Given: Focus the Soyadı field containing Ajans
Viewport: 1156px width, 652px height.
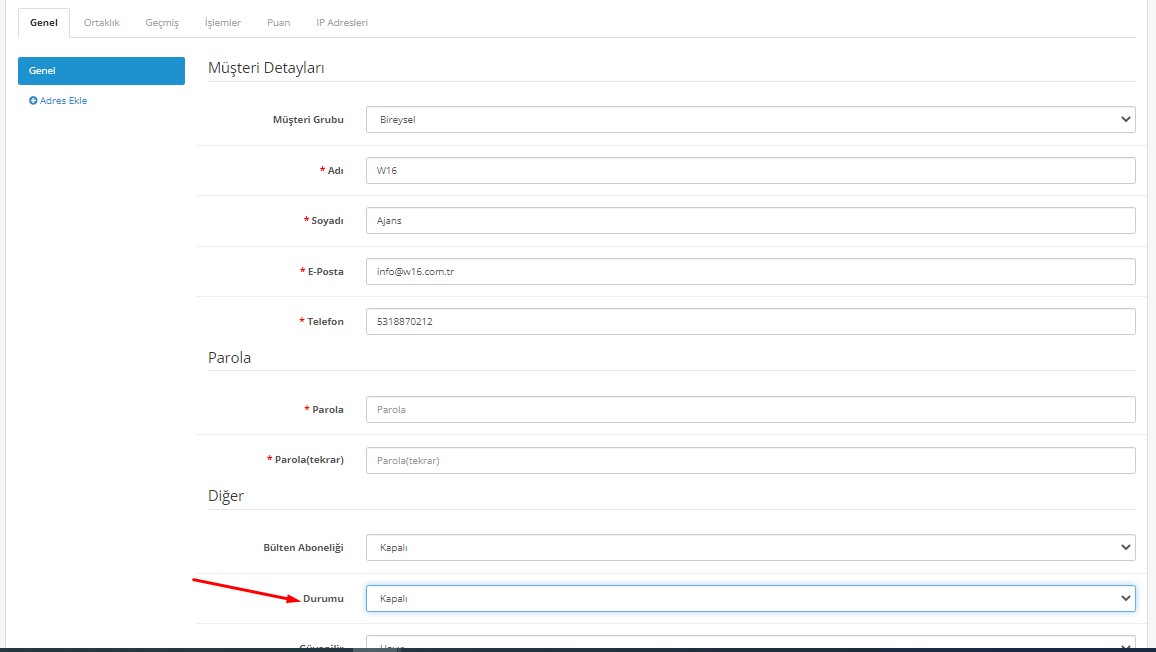Looking at the screenshot, I should click(750, 221).
